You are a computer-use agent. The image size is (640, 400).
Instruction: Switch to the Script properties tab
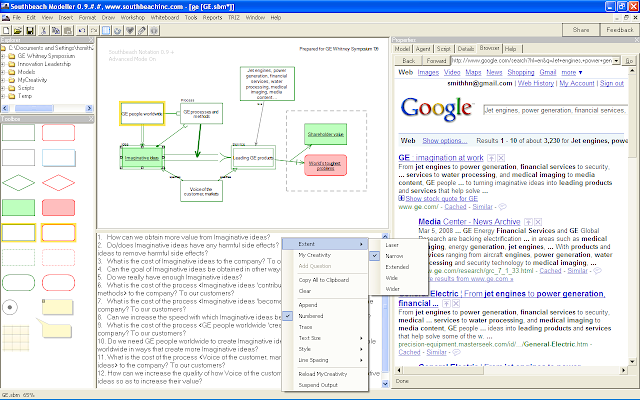coord(443,49)
